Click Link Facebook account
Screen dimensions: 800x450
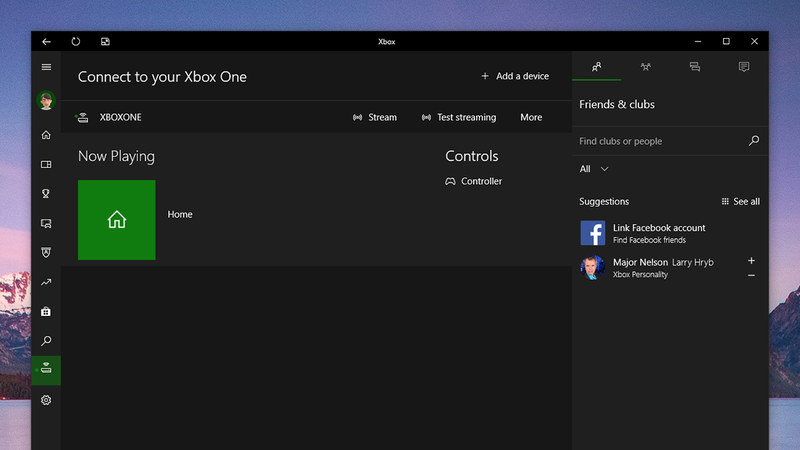click(659, 228)
